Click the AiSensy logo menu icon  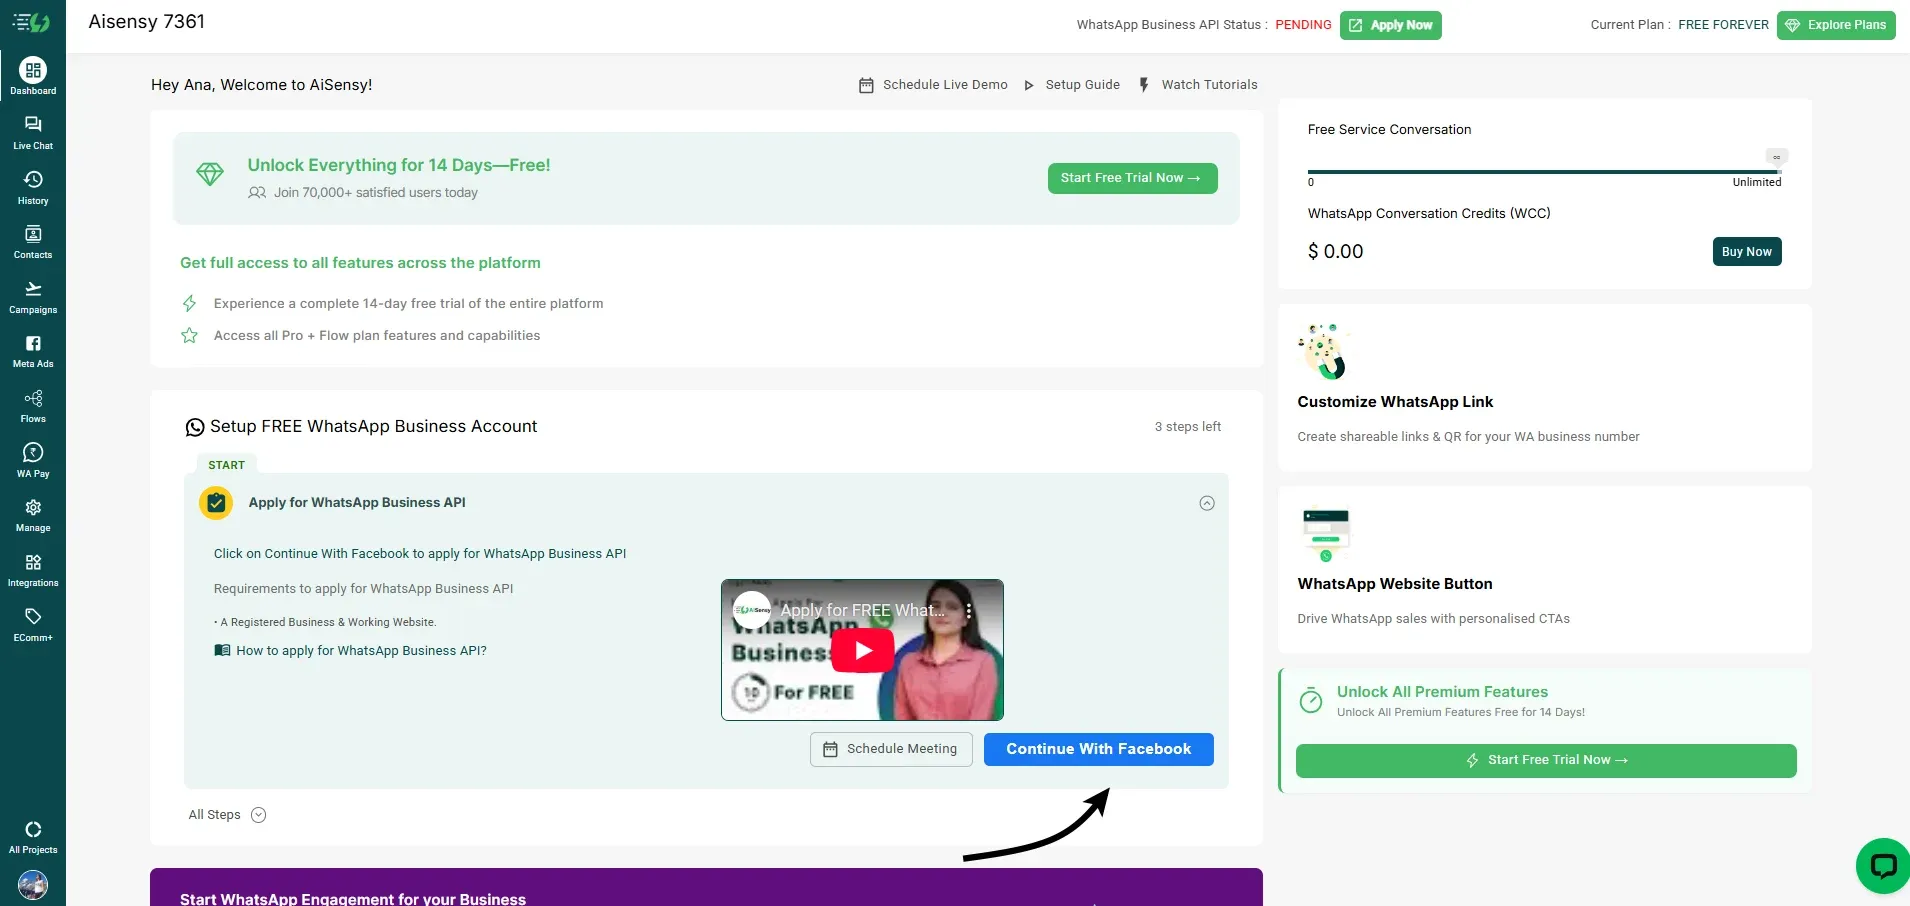(x=31, y=22)
